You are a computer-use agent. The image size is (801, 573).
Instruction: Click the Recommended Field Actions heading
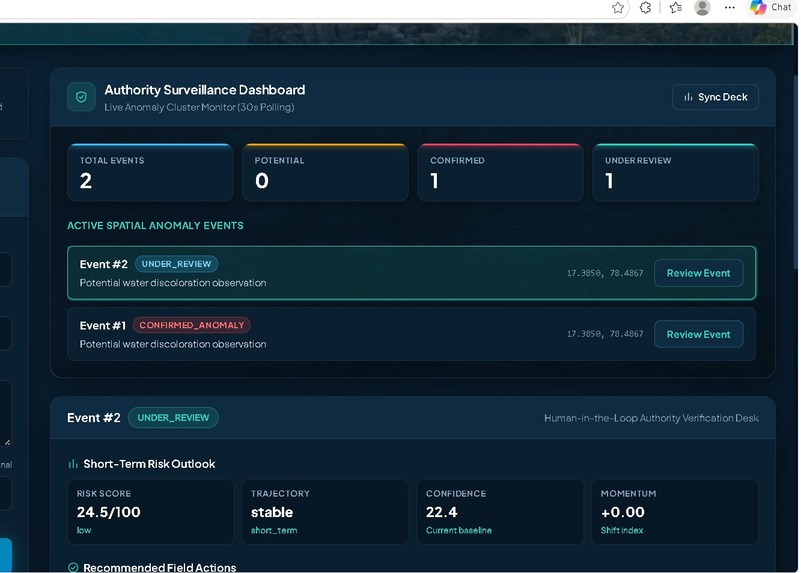[160, 567]
